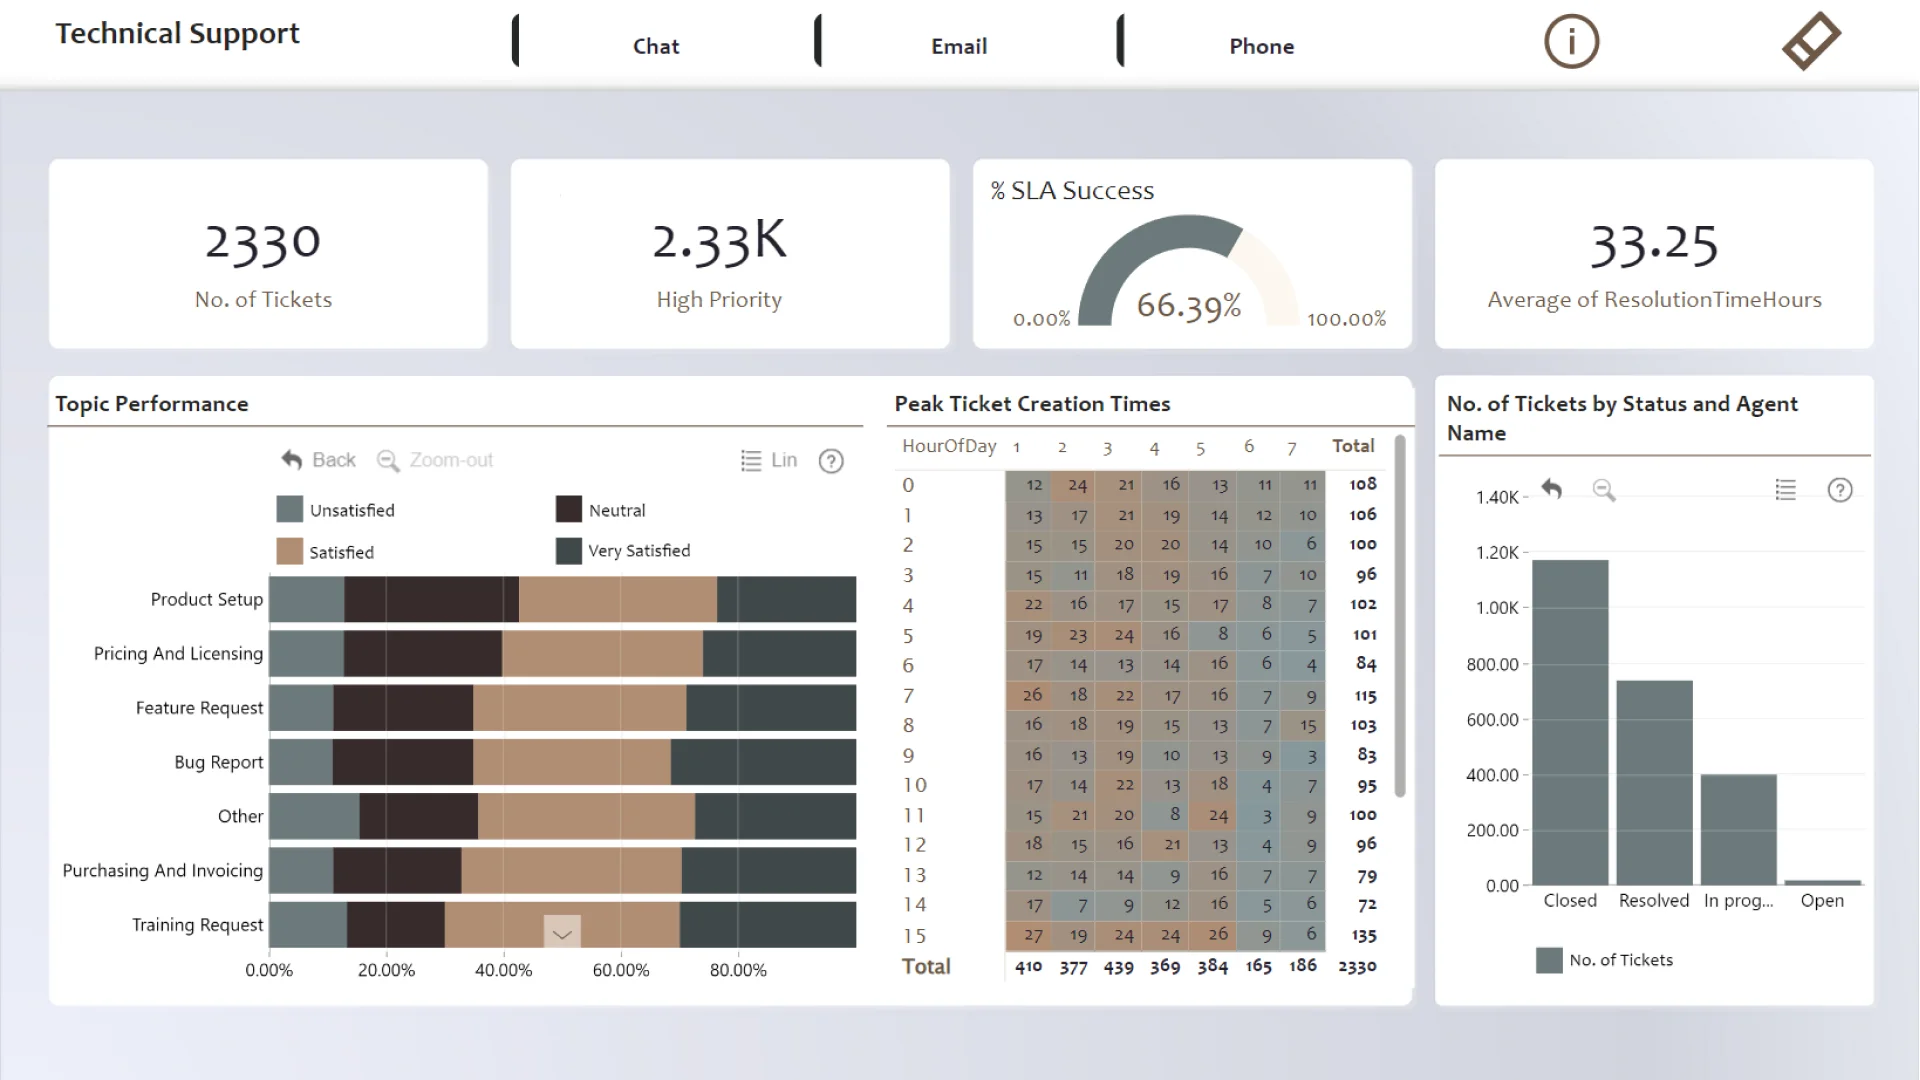Click Zoom-out magnifier in Topic Performance
This screenshot has height=1080, width=1920.
[387, 460]
